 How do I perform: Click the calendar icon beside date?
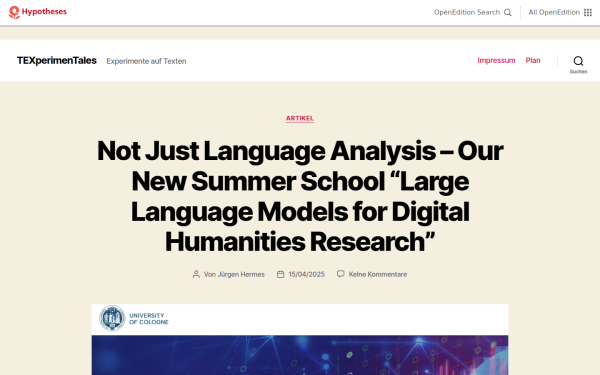pos(280,274)
